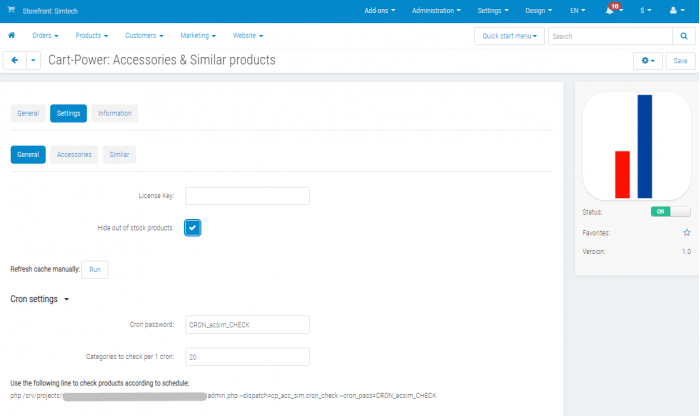Open the Add-ons dropdown menu
700x416 pixels.
(379, 10)
